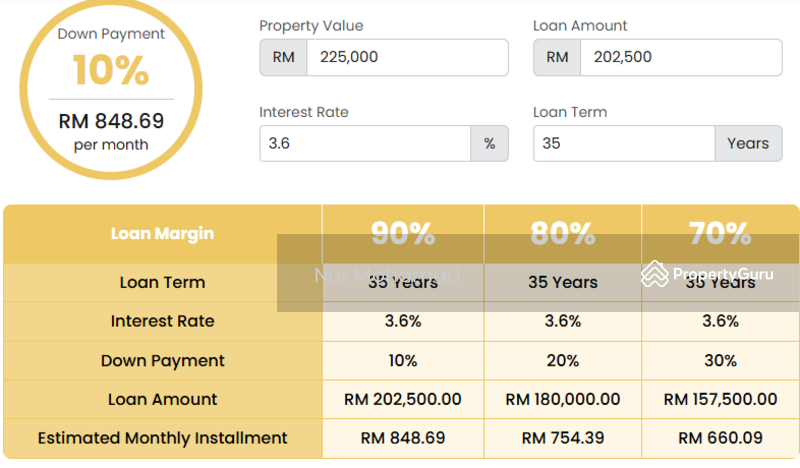This screenshot has width=800, height=468.
Task: Click the RM 180,000.00 loan amount cell
Action: (563, 399)
